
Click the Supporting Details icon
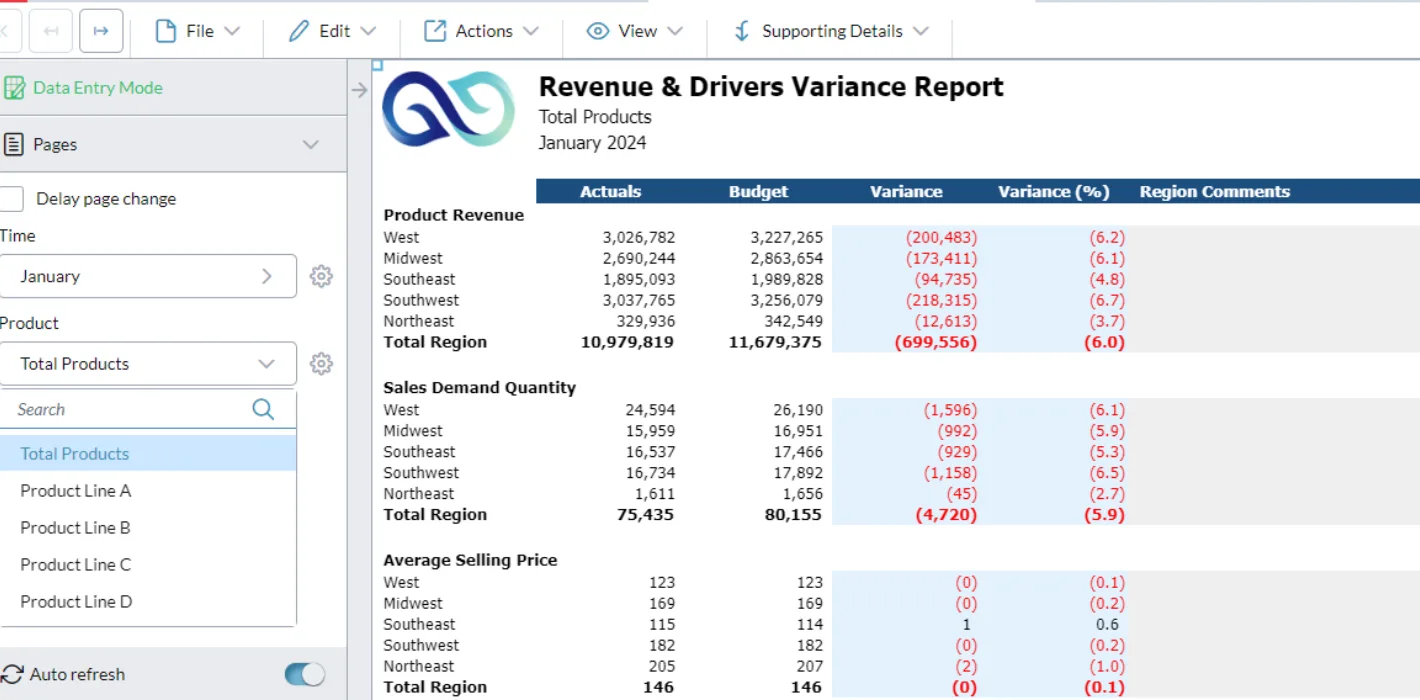[741, 31]
